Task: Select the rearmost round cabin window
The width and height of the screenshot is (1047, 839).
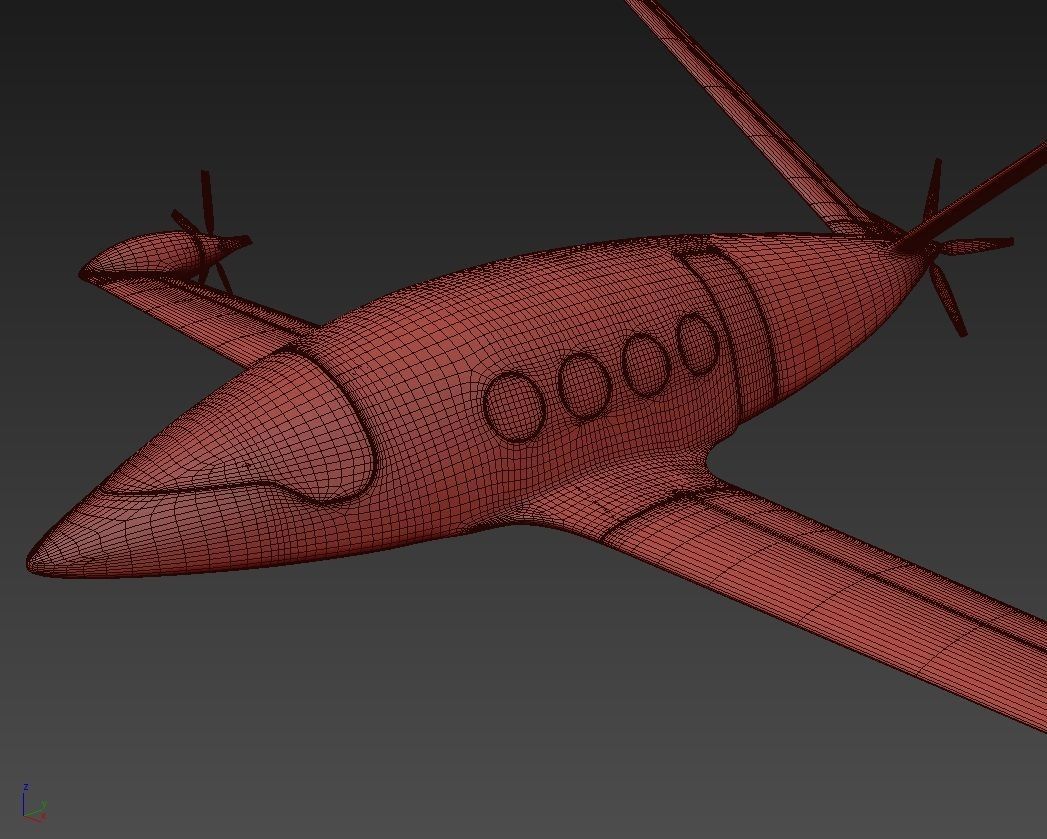Action: point(697,343)
